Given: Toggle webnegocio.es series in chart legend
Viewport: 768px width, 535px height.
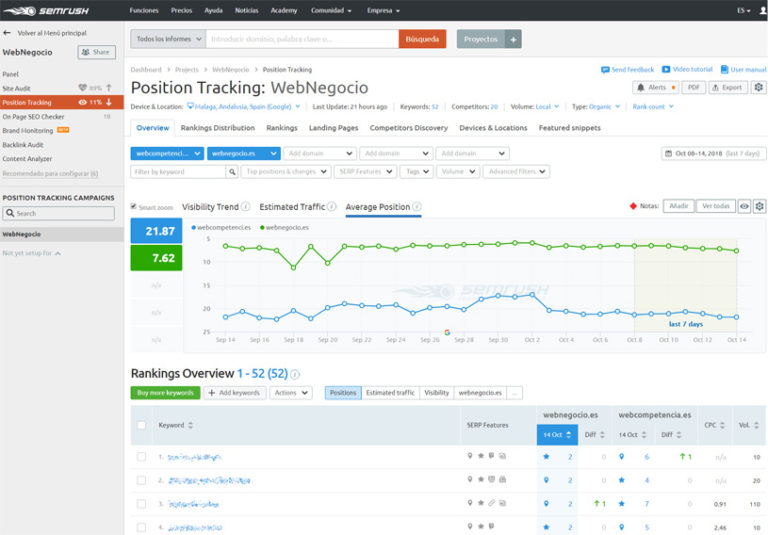Looking at the screenshot, I should [x=285, y=227].
